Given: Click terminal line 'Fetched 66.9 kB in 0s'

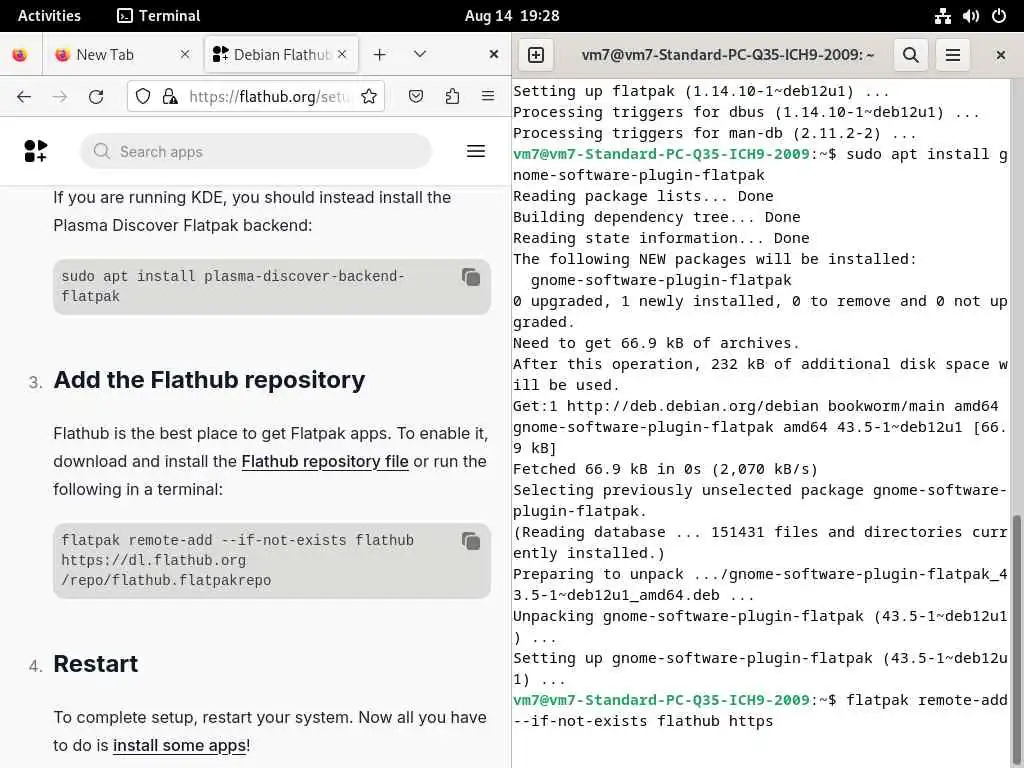Looking at the screenshot, I should (665, 469).
